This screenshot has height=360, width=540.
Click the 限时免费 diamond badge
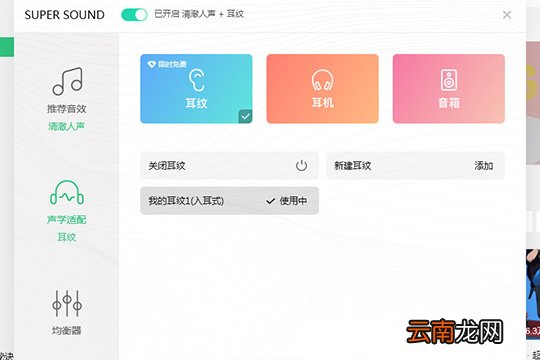(167, 64)
